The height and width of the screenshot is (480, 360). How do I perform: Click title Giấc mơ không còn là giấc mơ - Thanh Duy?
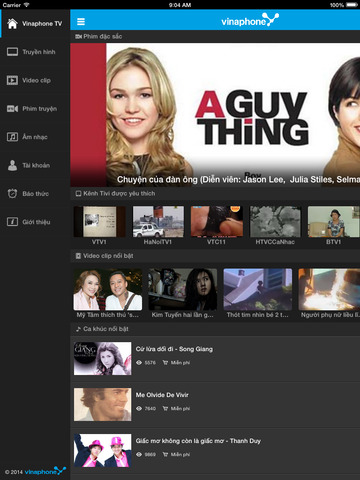198,441
